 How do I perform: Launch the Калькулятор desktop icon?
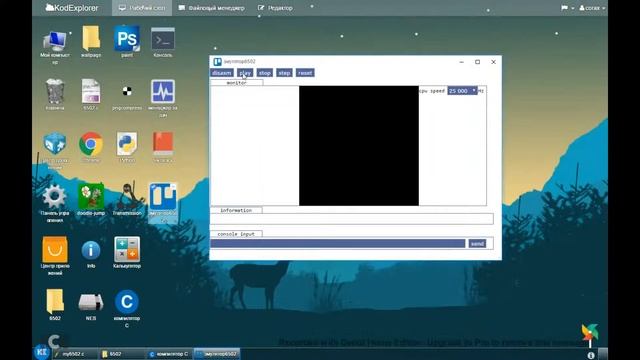pyautogui.click(x=127, y=249)
